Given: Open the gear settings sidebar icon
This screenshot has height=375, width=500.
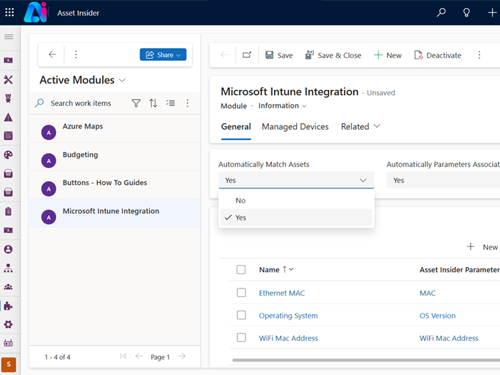Looking at the screenshot, I should pyautogui.click(x=8, y=324).
